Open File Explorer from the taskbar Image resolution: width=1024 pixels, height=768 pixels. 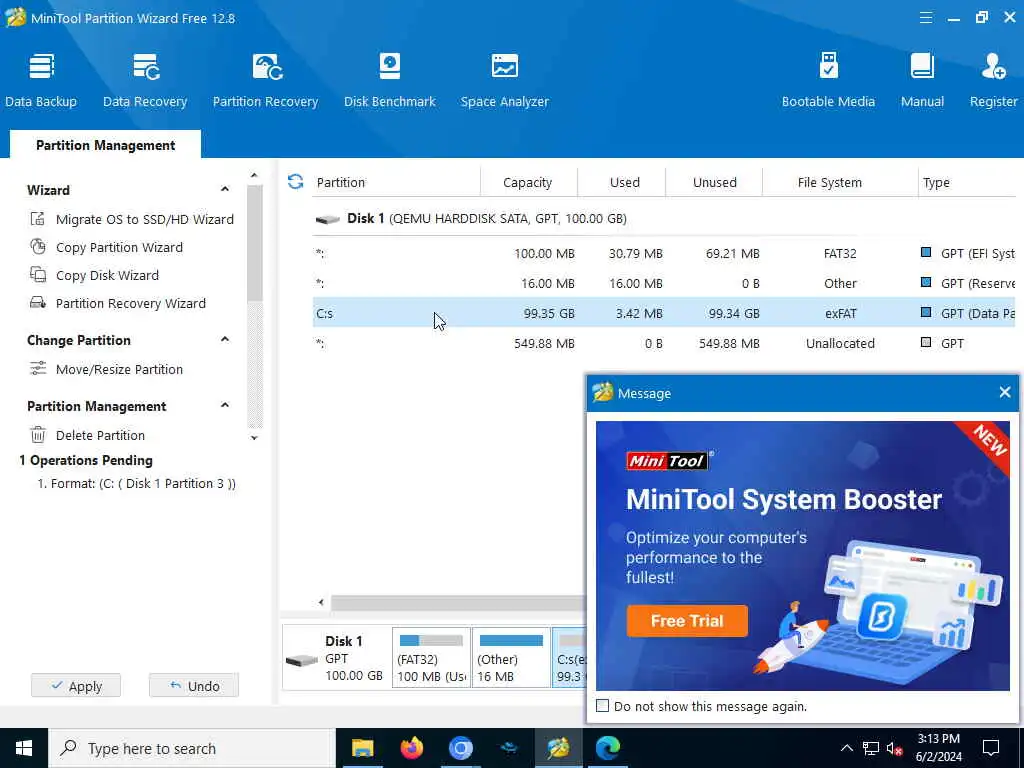(x=362, y=748)
